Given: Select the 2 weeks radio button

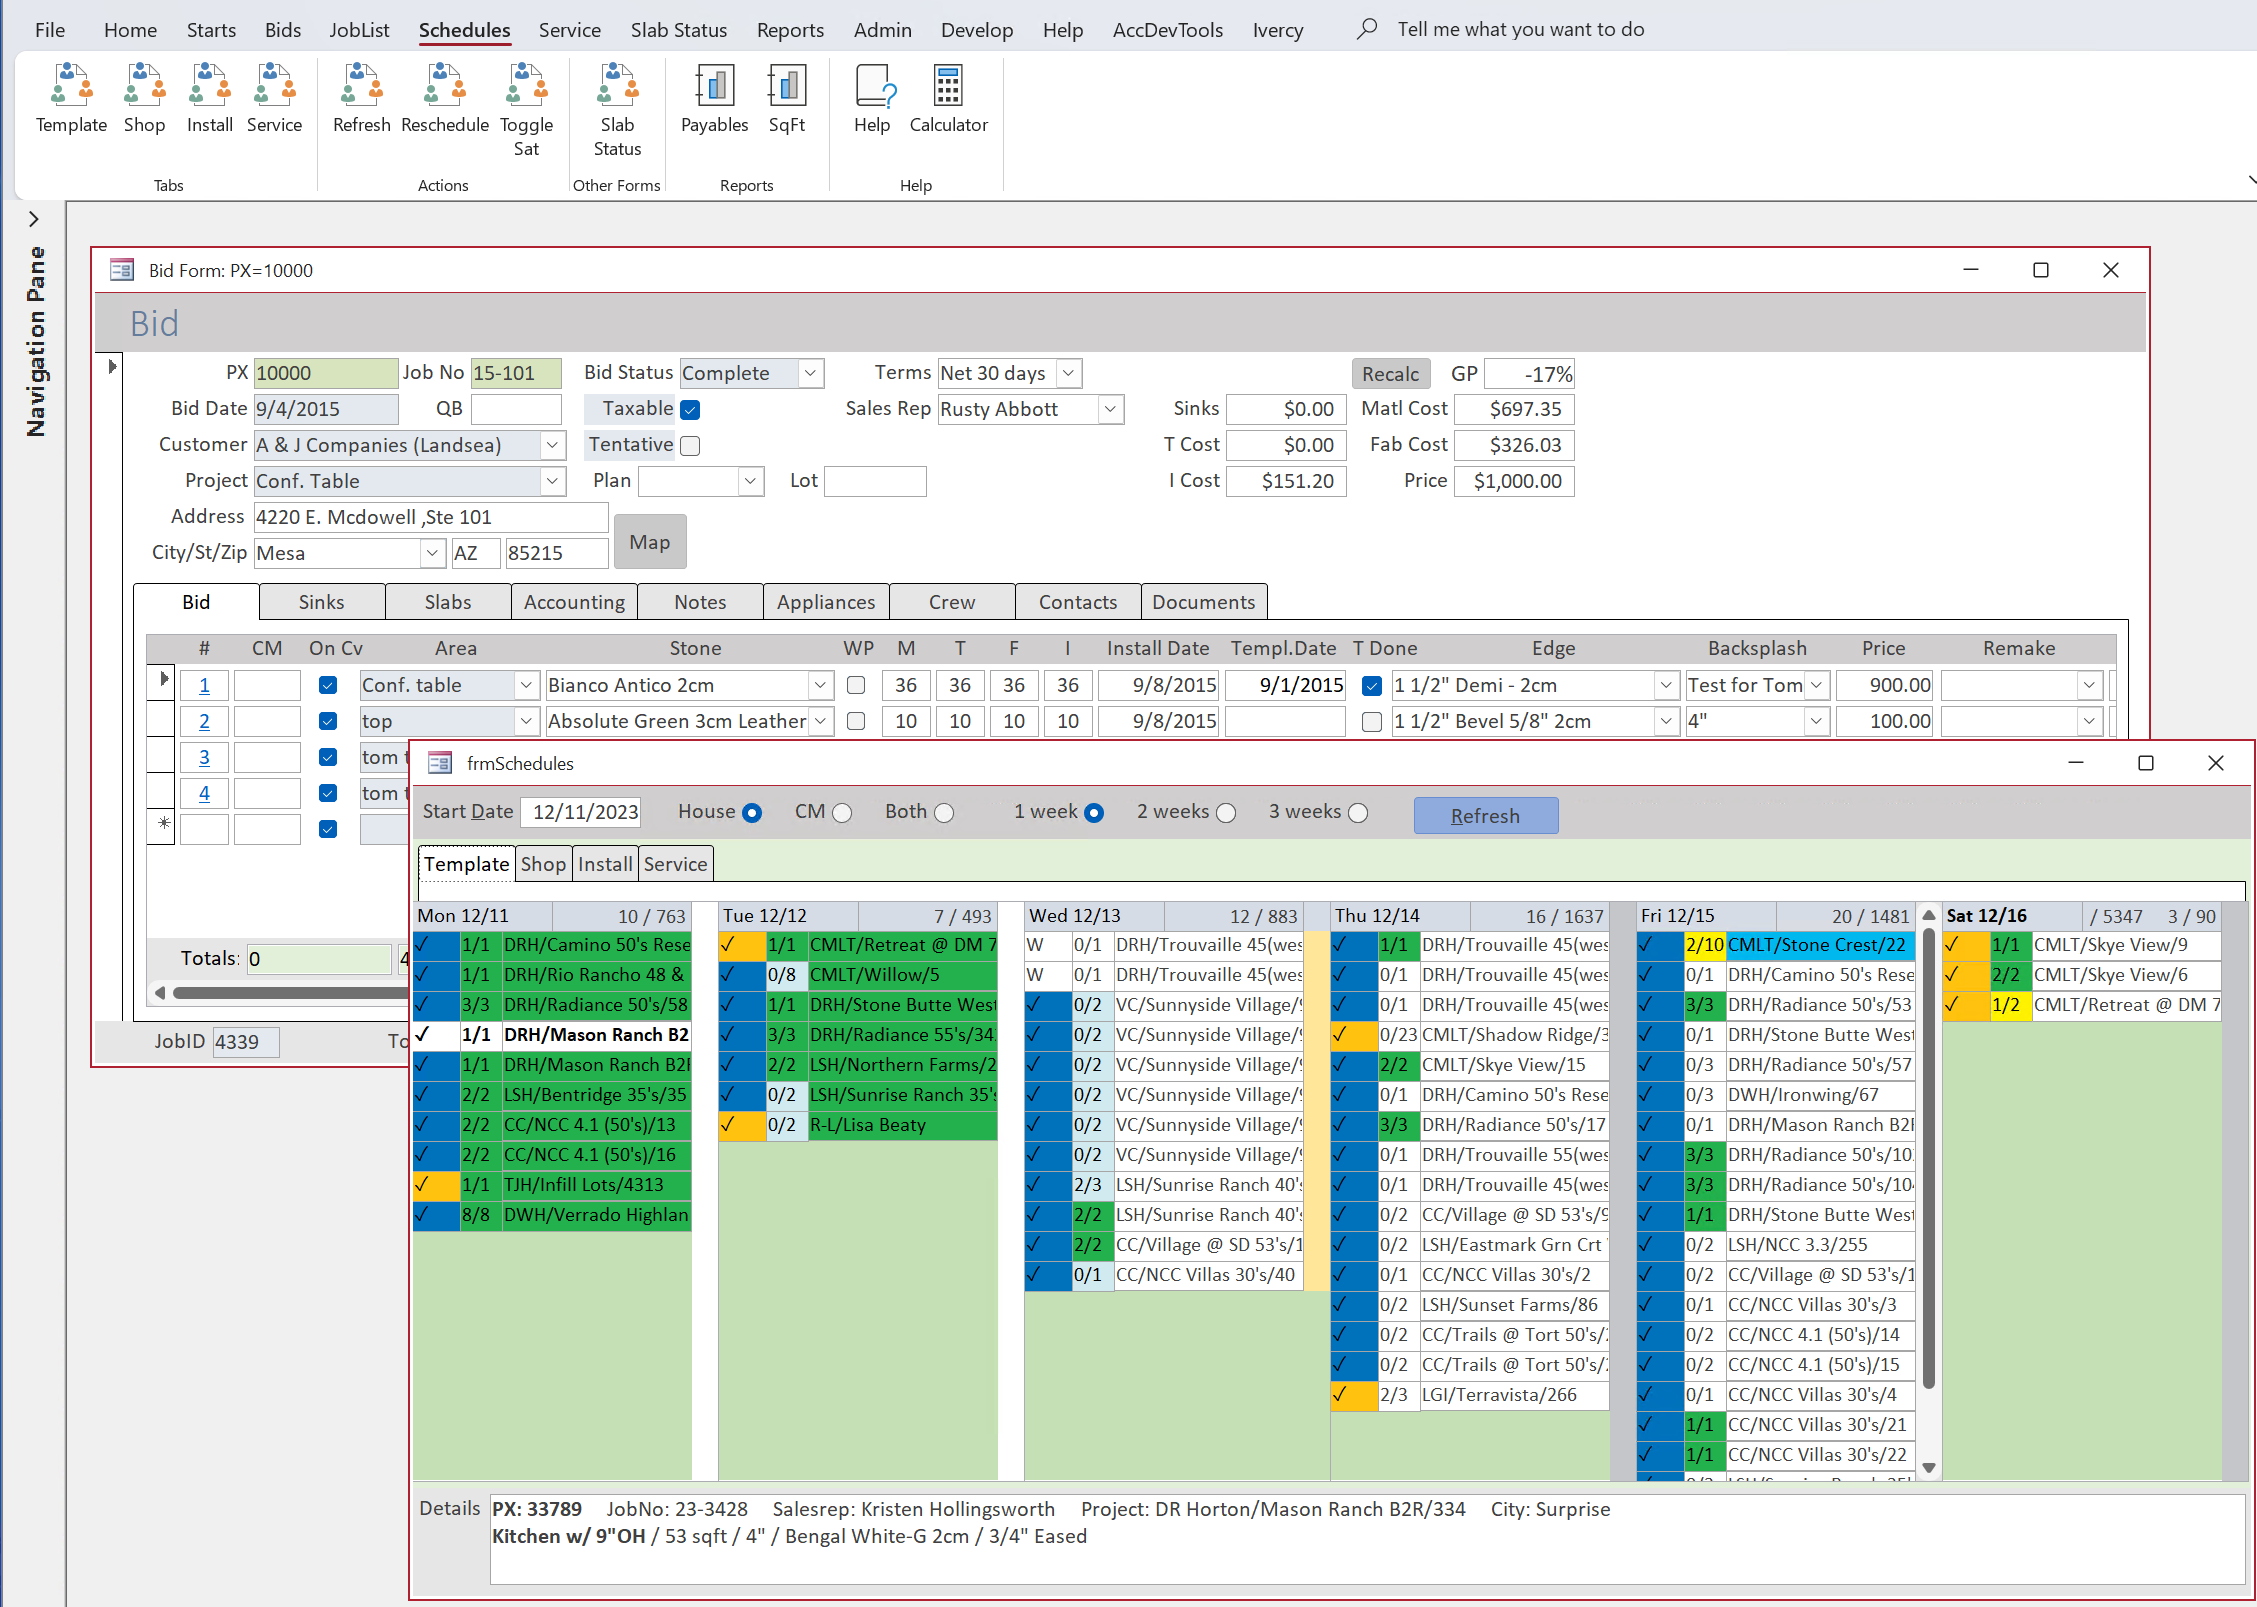Looking at the screenshot, I should (x=1226, y=813).
